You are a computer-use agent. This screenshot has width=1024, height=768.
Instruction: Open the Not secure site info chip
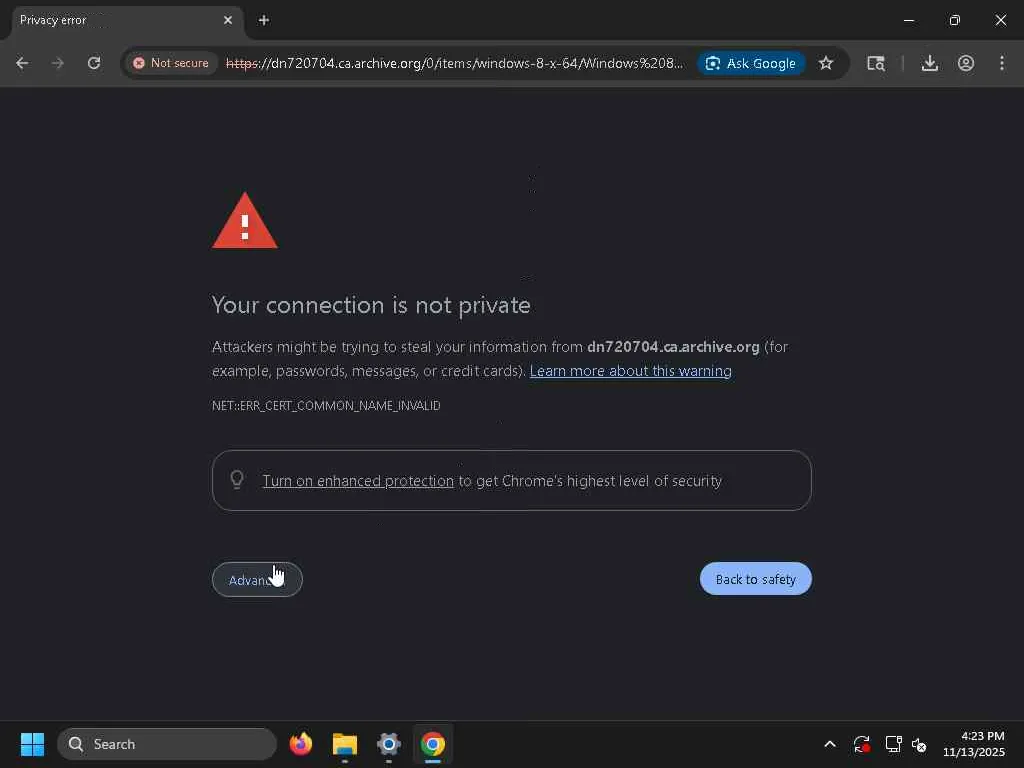pyautogui.click(x=171, y=63)
